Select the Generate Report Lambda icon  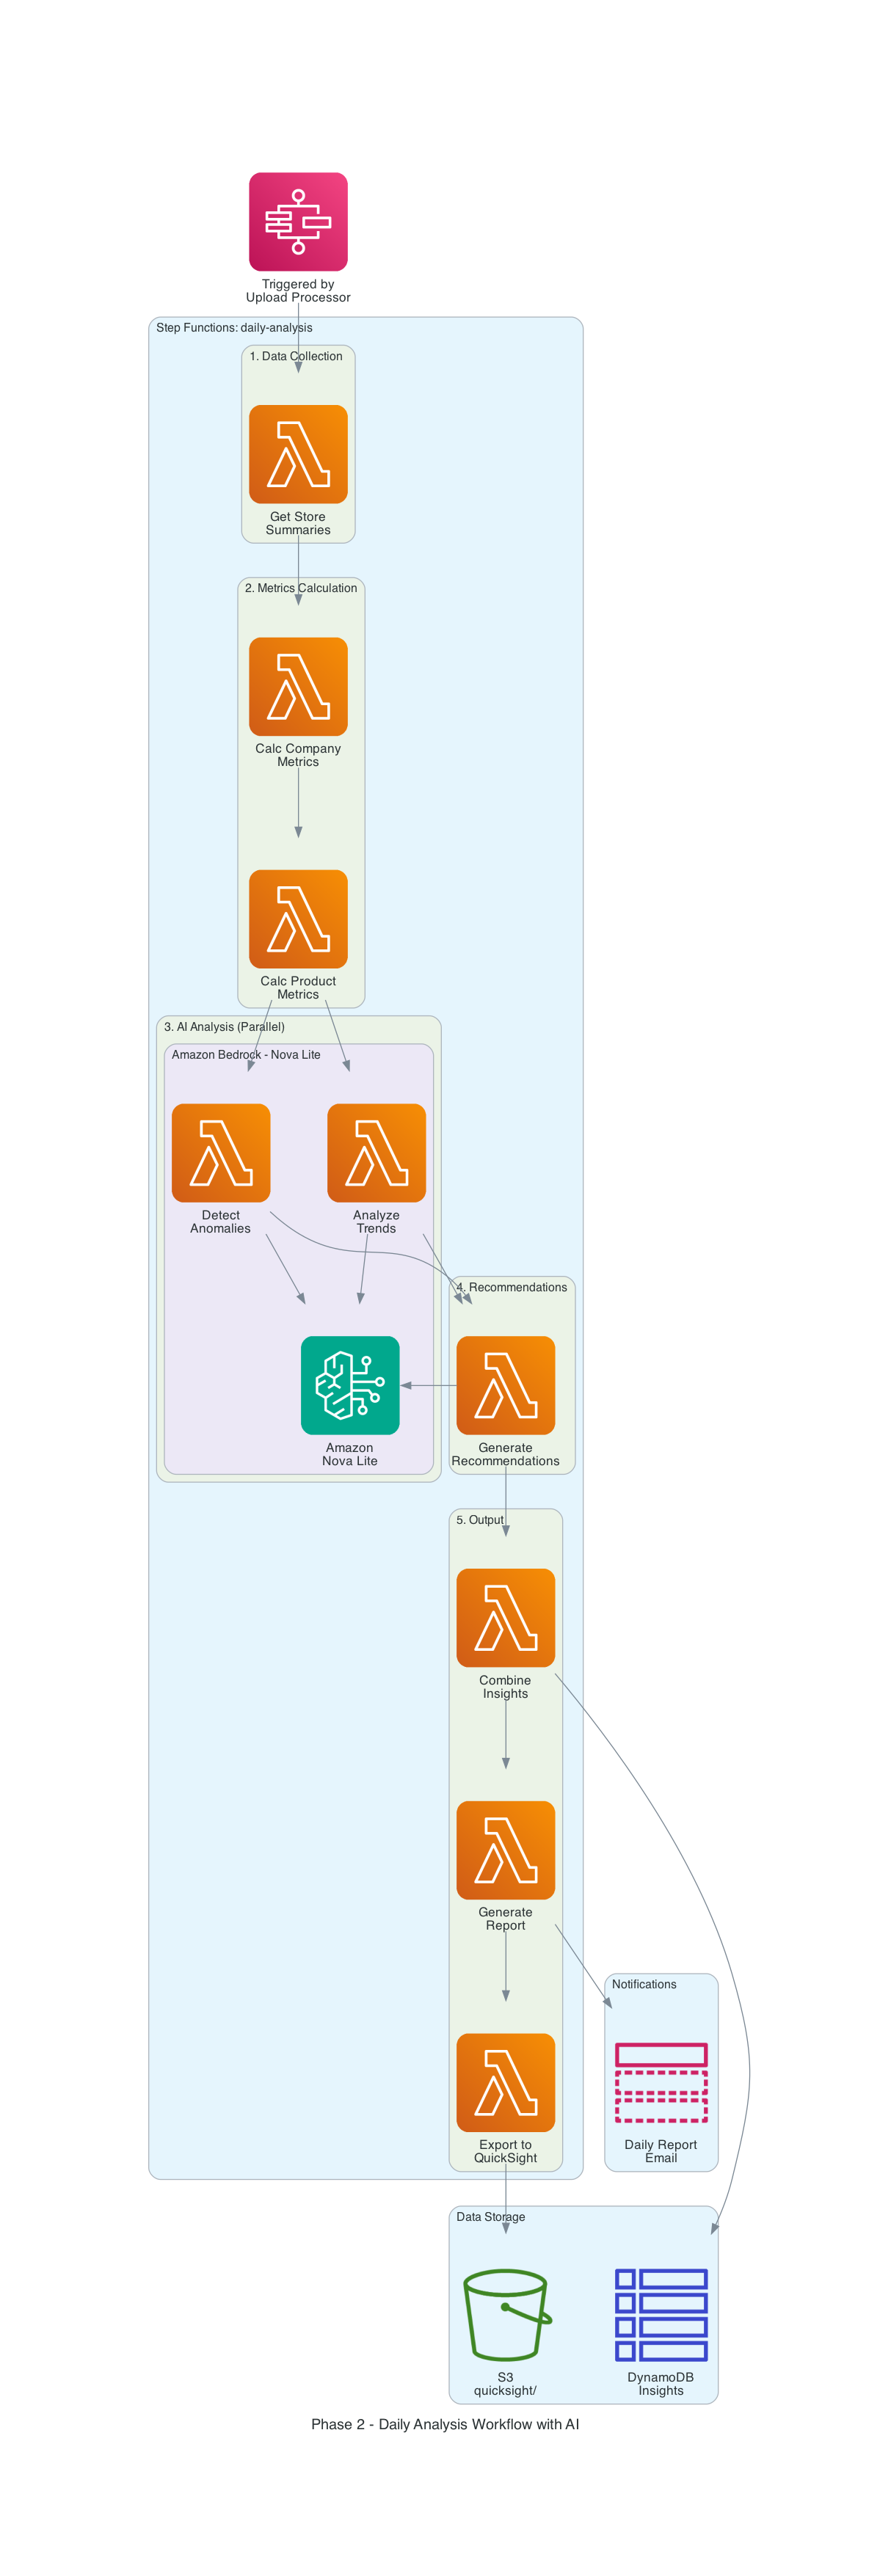click(505, 1849)
